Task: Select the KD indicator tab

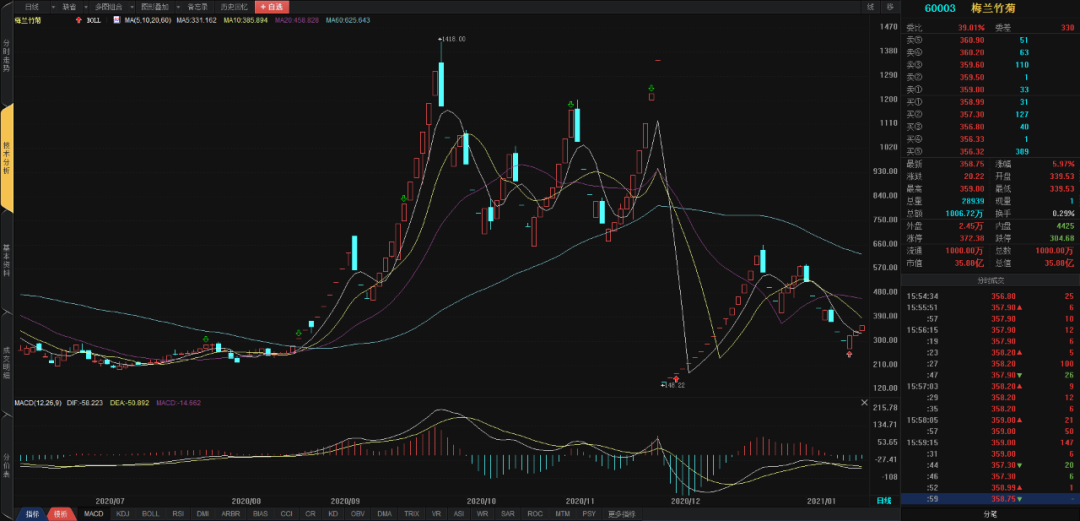Action: 333,514
